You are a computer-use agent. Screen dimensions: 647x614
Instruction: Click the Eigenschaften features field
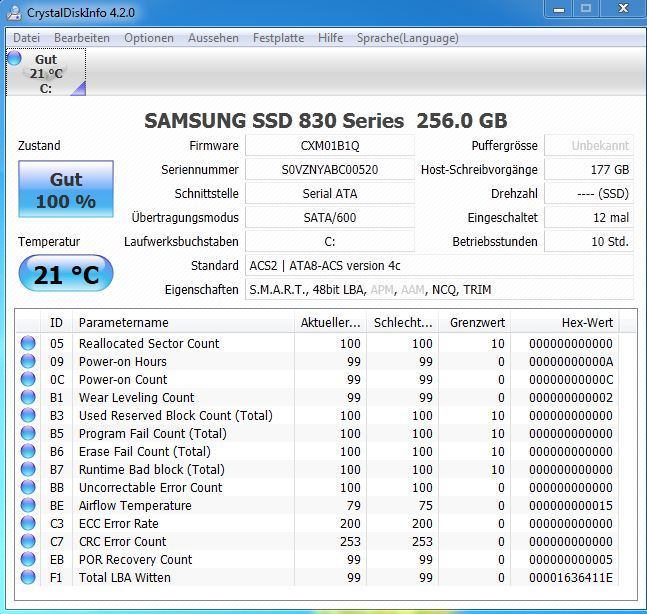[439, 289]
